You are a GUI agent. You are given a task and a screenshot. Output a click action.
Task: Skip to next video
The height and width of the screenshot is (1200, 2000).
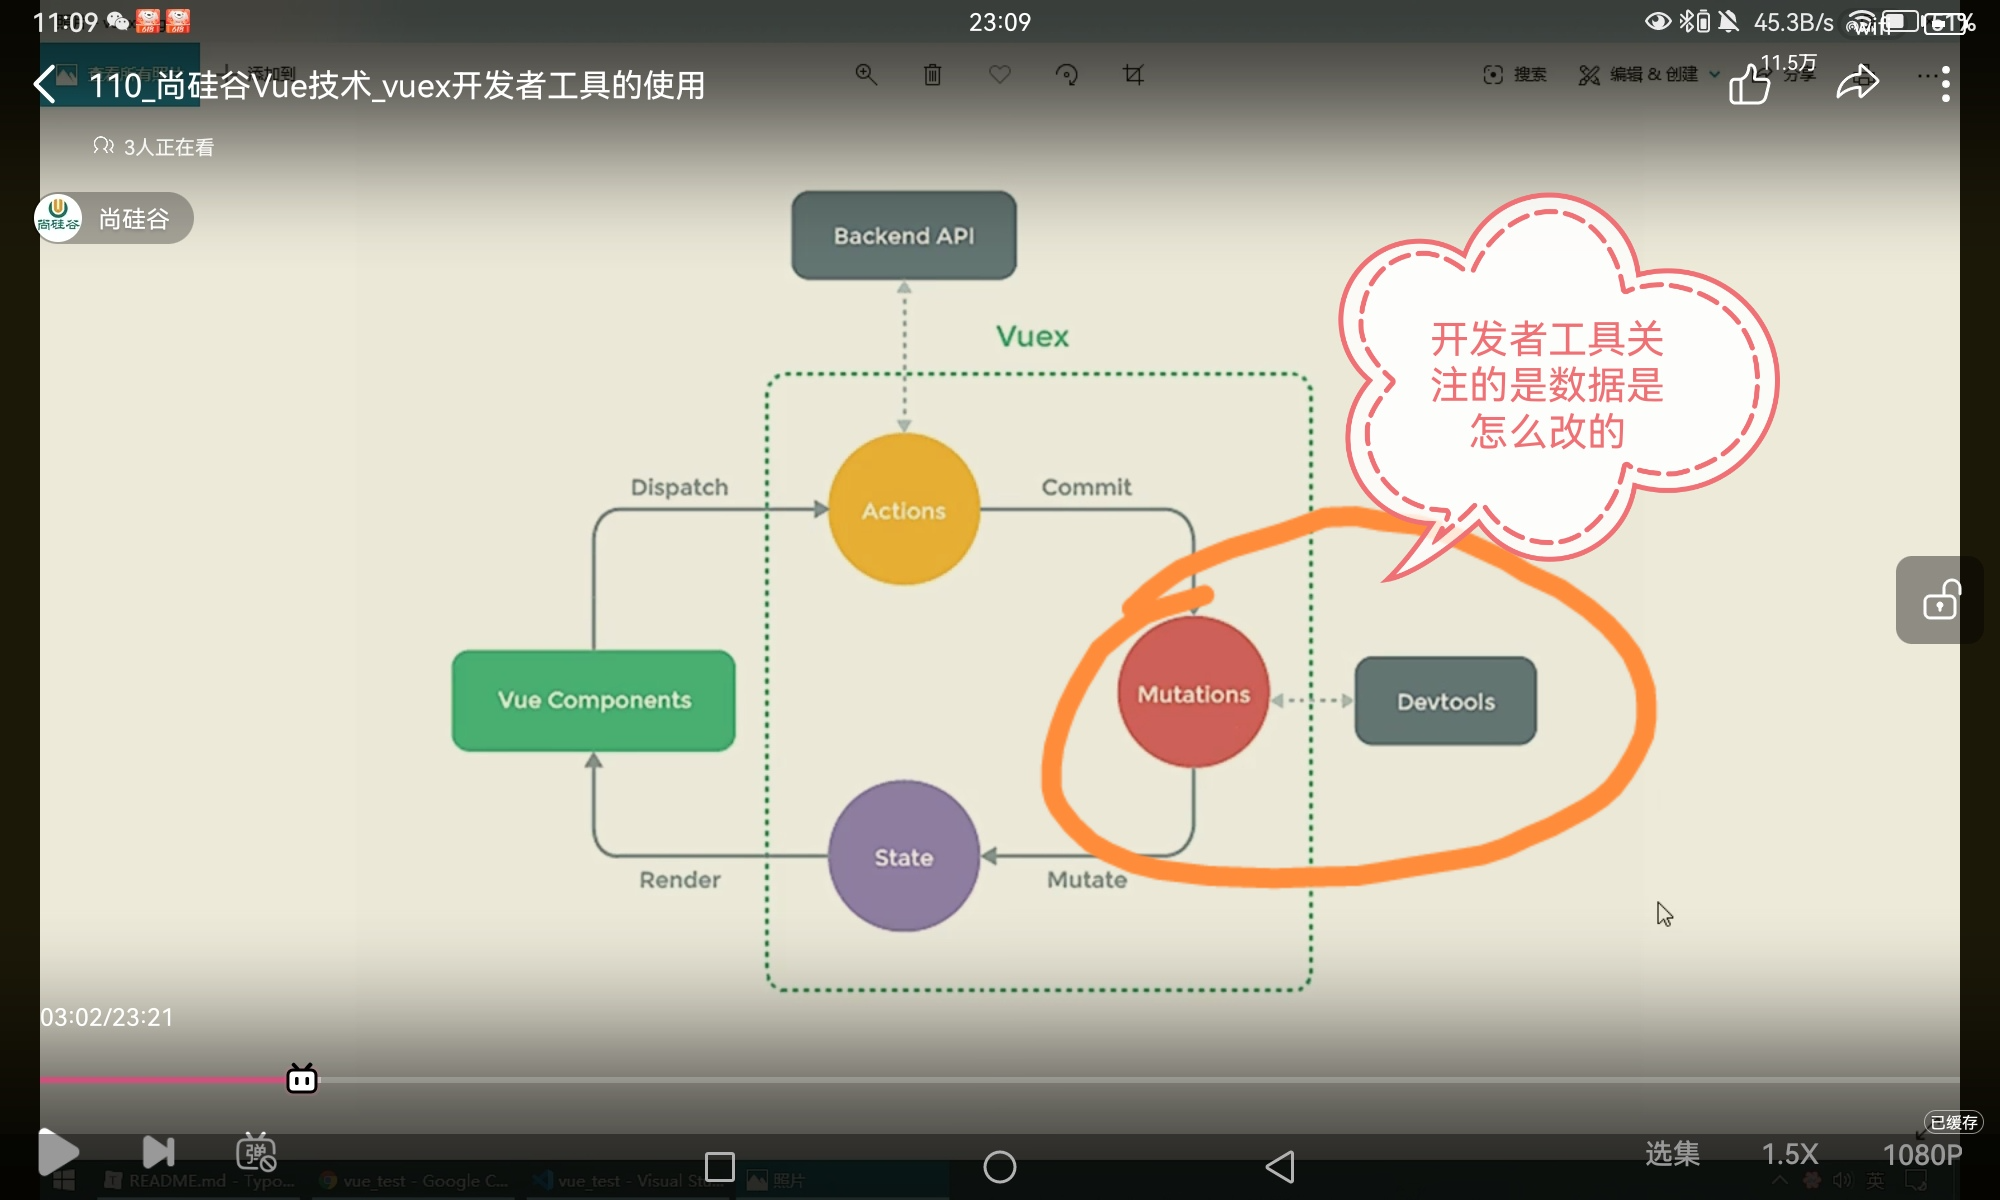click(x=158, y=1153)
